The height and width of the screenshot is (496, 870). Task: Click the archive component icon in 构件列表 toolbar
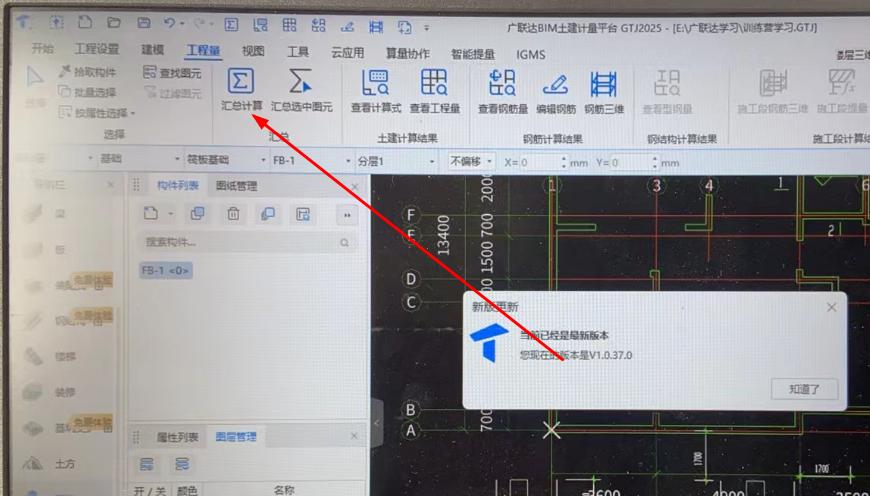pyautogui.click(x=302, y=214)
